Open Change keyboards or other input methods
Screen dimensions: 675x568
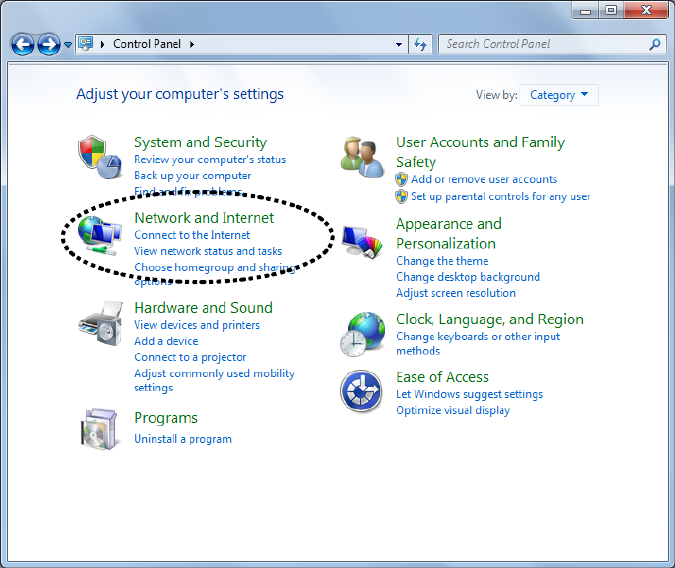(478, 343)
